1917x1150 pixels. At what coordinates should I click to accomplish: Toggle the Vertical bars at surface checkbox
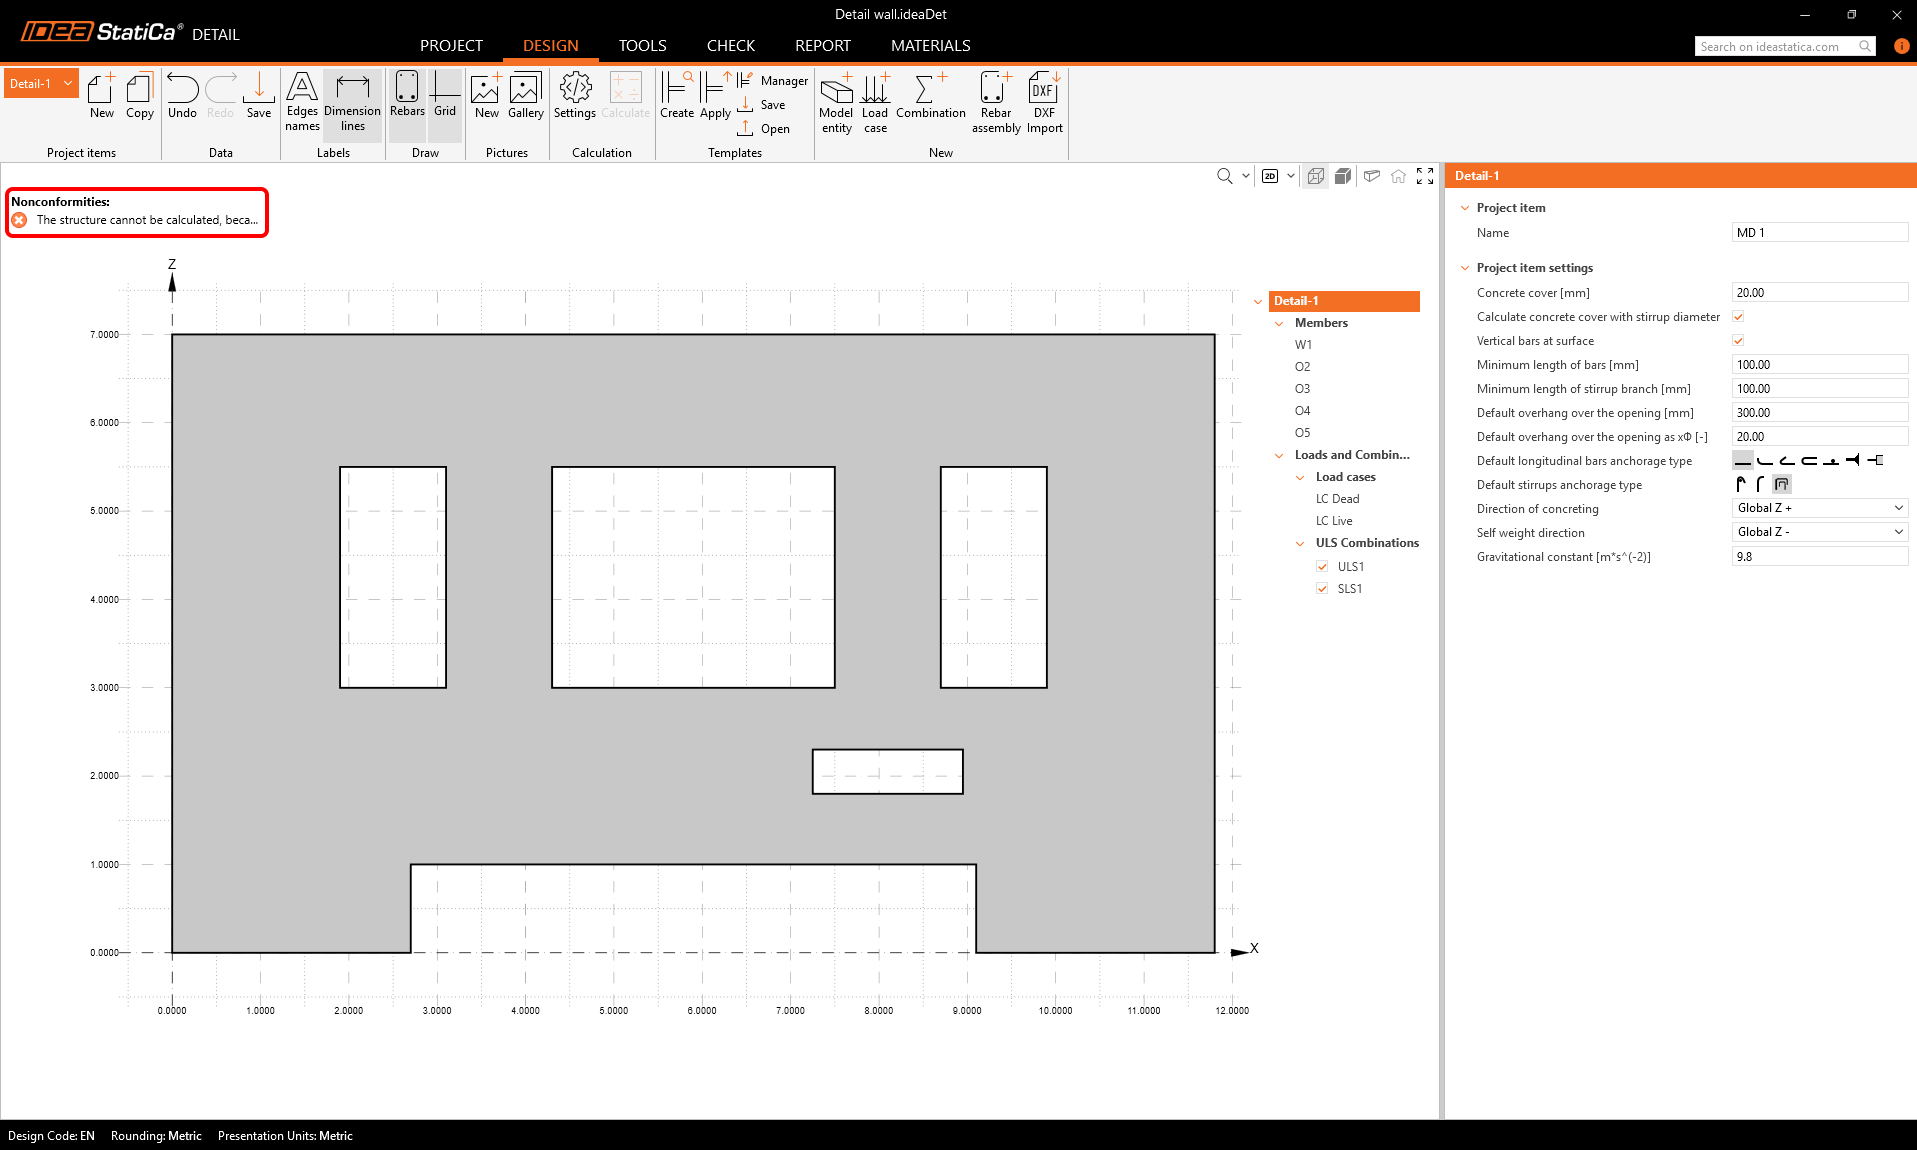pyautogui.click(x=1738, y=341)
